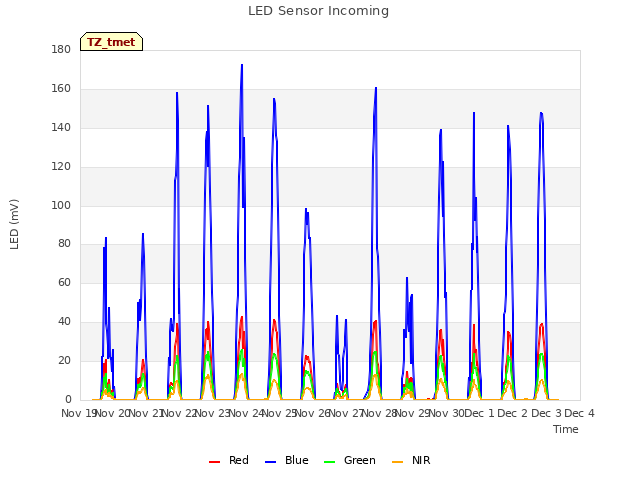Click the chart title LED Sensor Incoming

click(318, 11)
